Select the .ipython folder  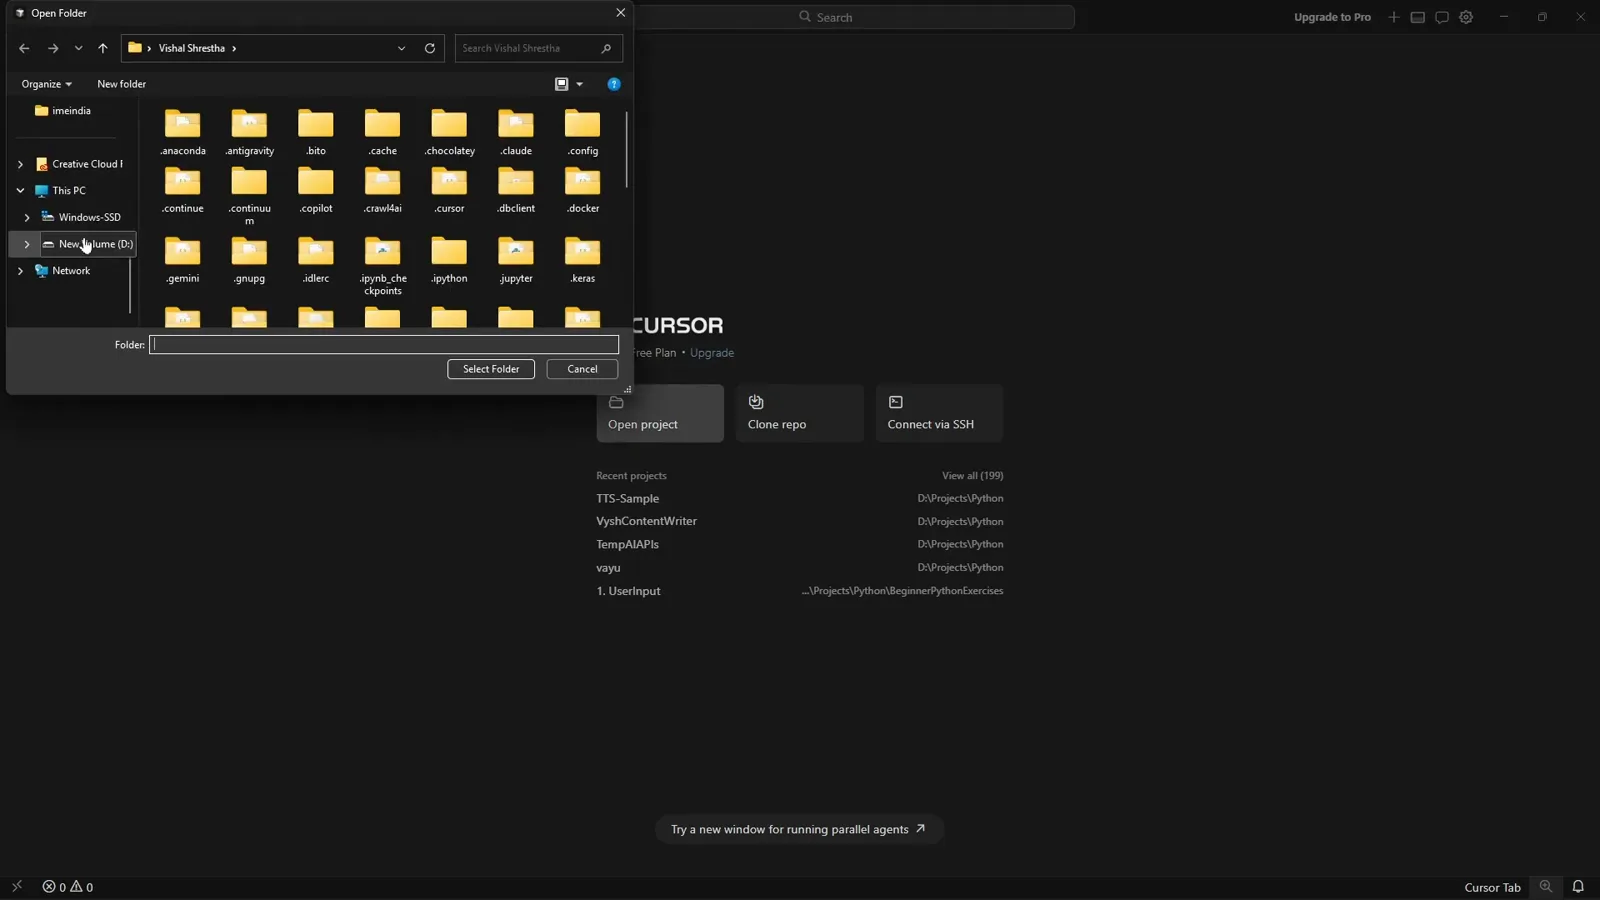pos(449,260)
